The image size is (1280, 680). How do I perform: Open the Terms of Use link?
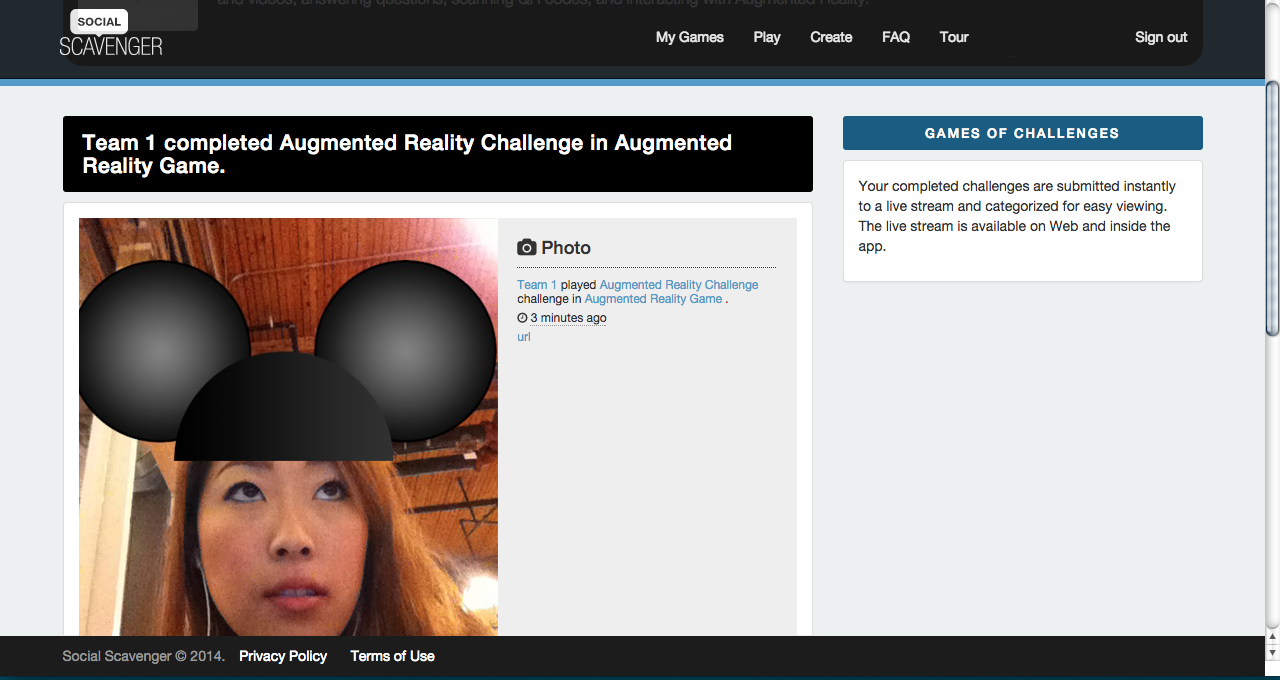click(392, 656)
